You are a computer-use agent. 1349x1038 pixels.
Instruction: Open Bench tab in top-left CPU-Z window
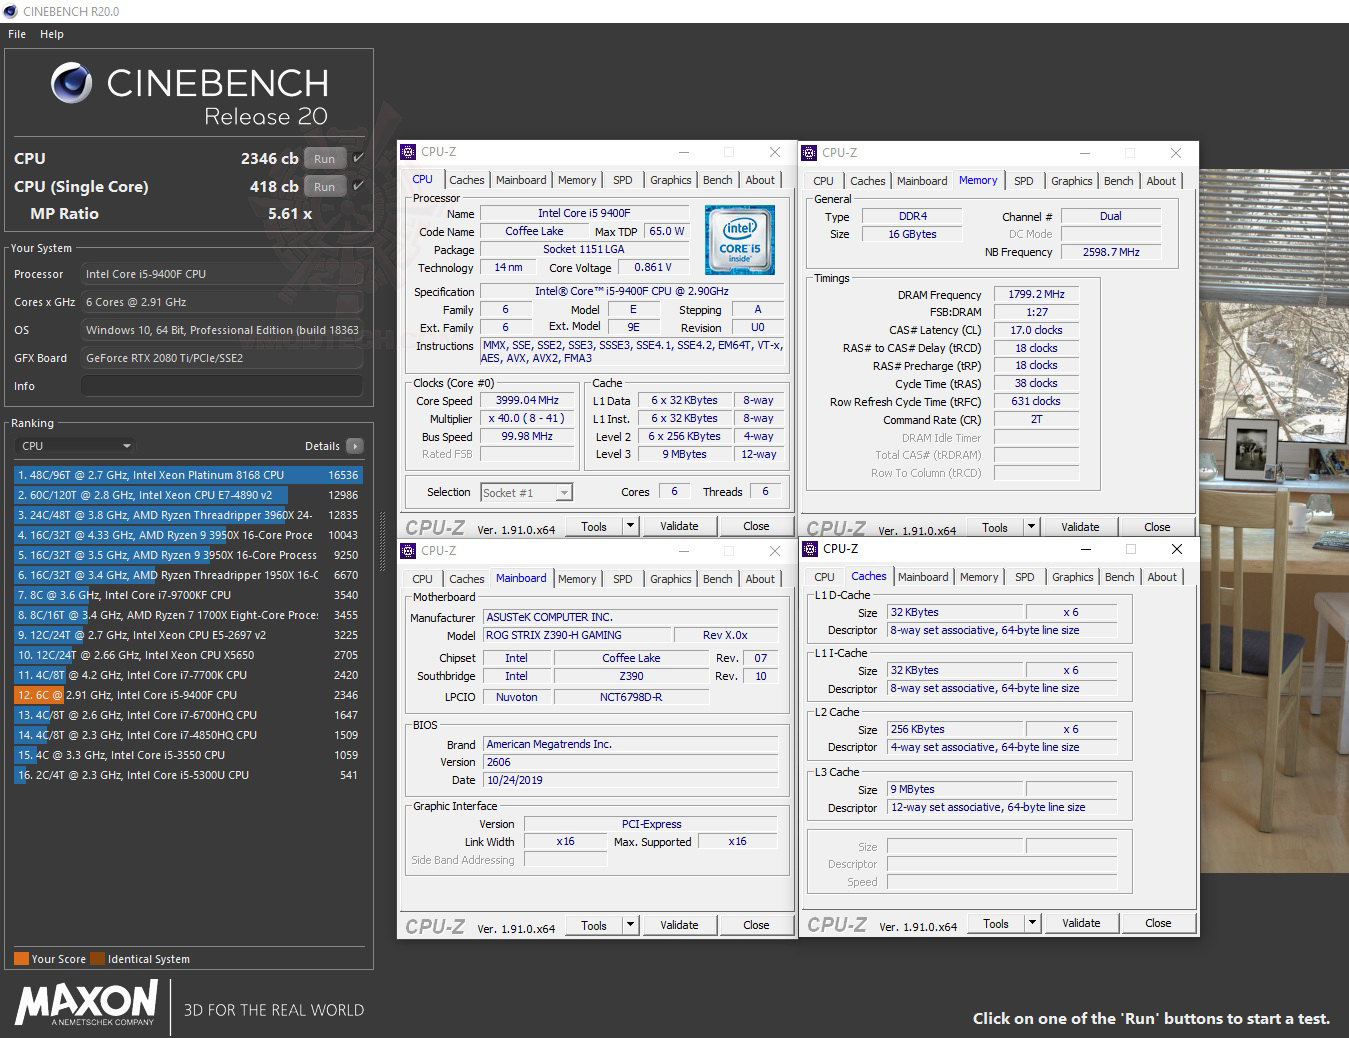[x=717, y=180]
